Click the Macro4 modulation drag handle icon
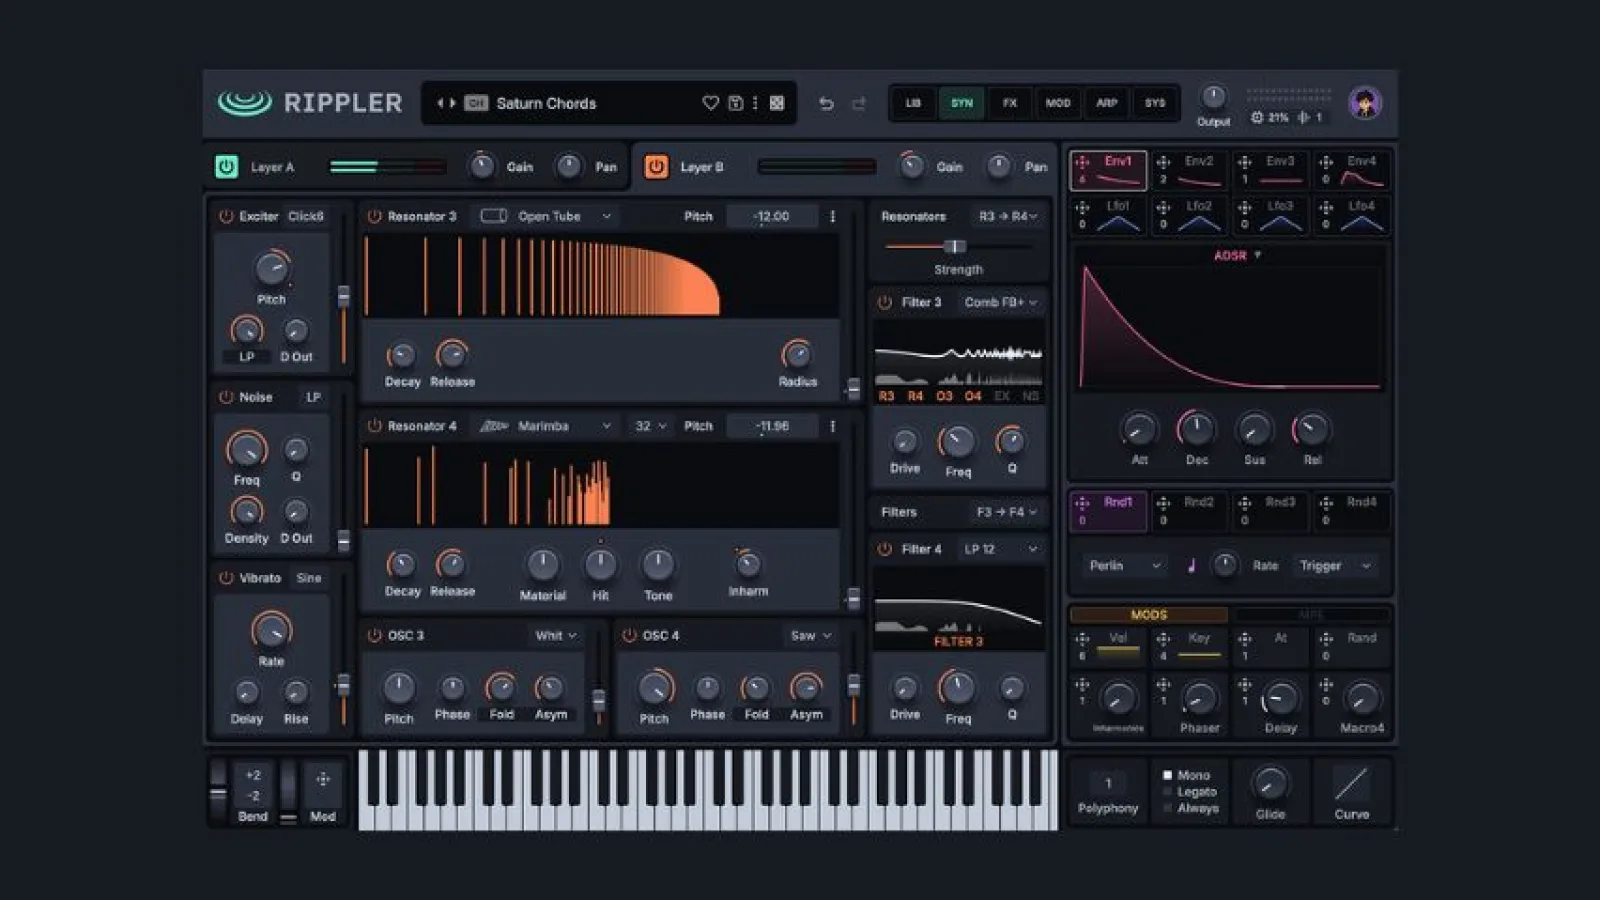 pyautogui.click(x=1326, y=685)
